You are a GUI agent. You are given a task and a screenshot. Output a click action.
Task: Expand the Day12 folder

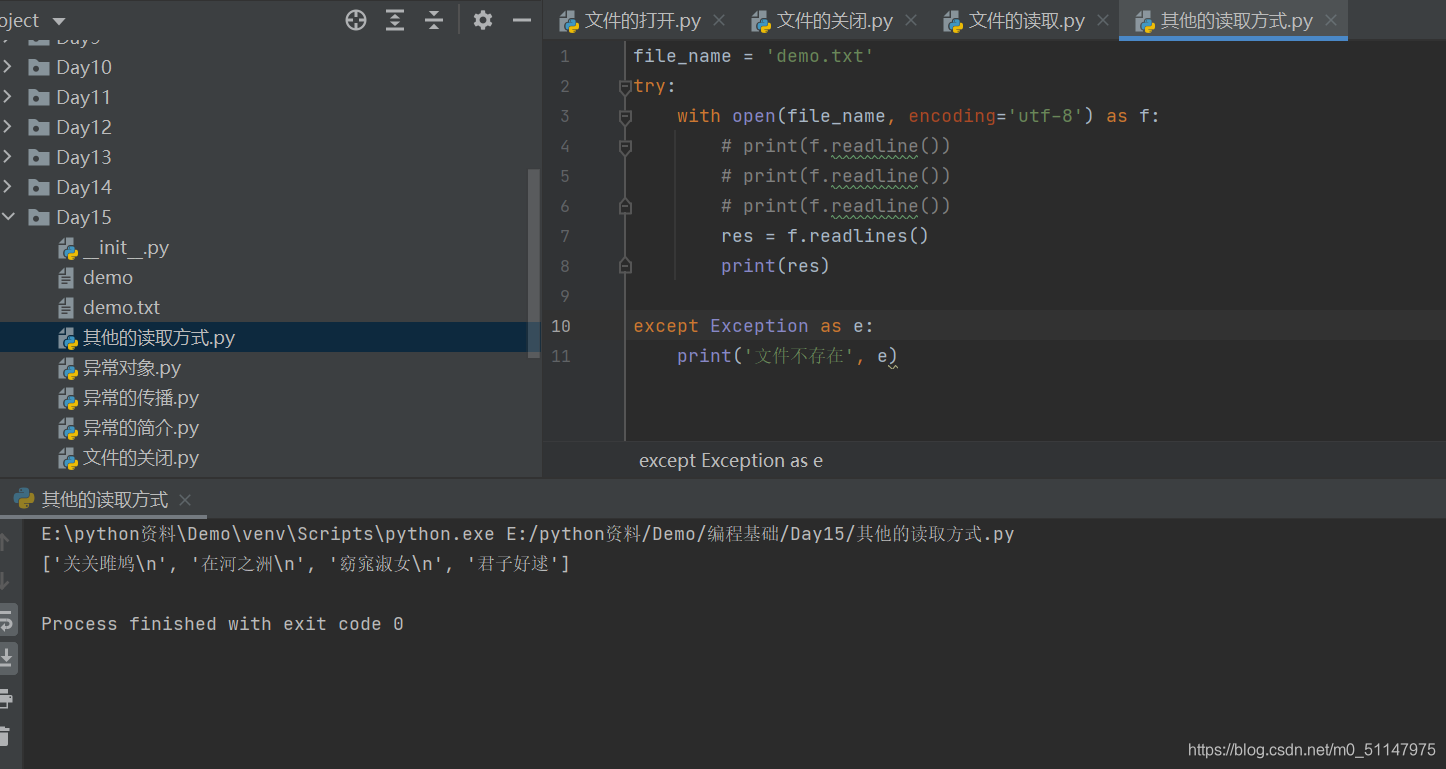tap(8, 127)
